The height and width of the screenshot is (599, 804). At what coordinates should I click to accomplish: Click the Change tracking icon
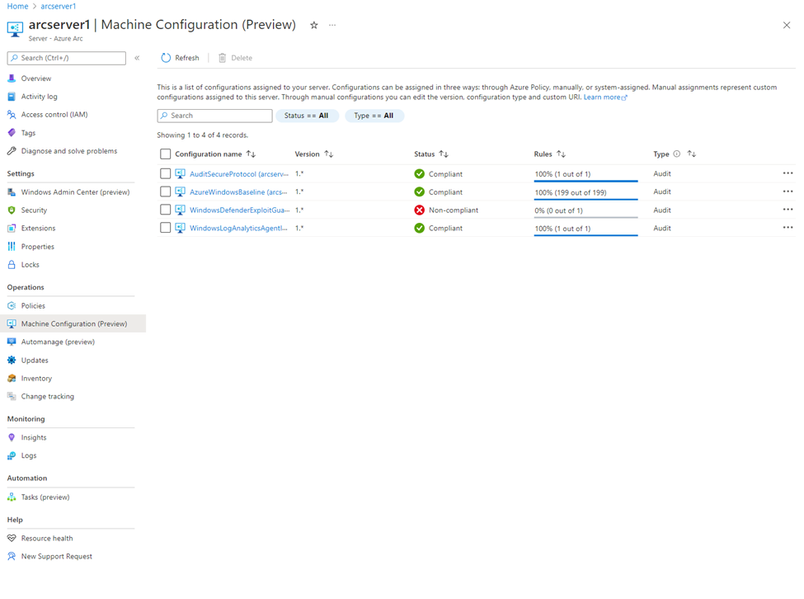pyautogui.click(x=11, y=396)
